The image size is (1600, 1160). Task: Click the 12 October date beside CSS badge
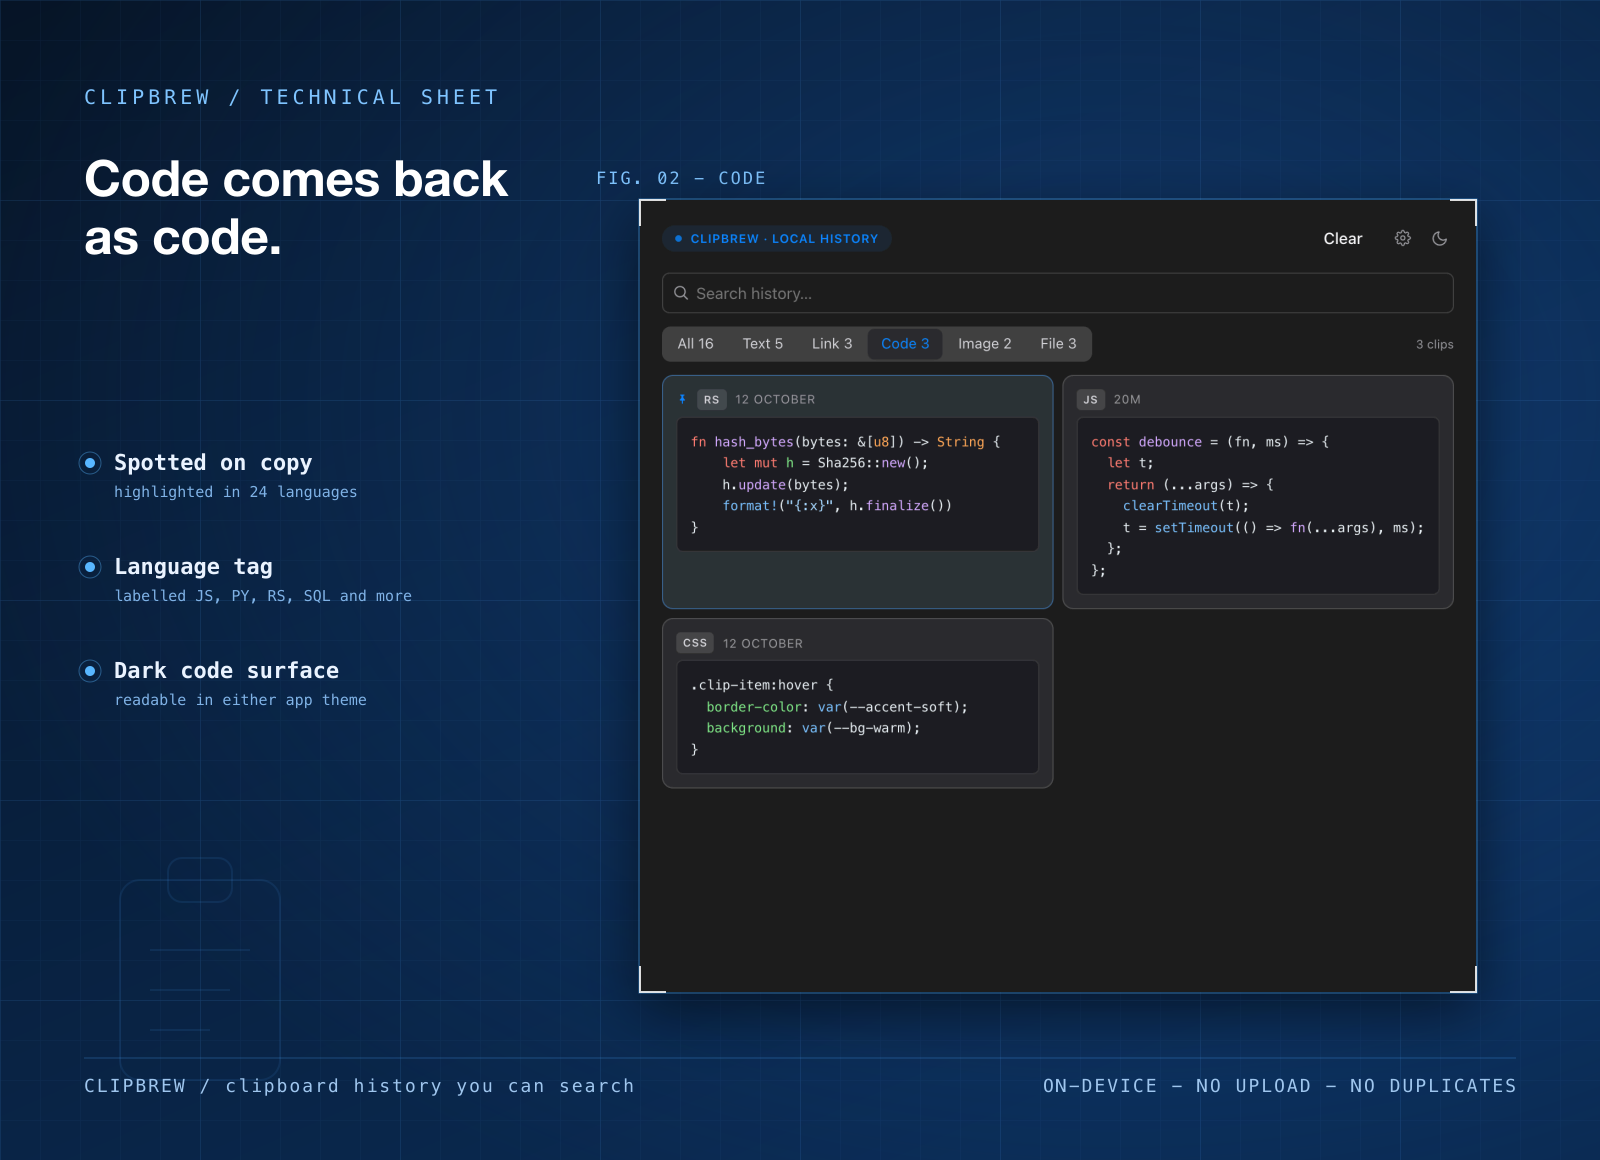(763, 643)
